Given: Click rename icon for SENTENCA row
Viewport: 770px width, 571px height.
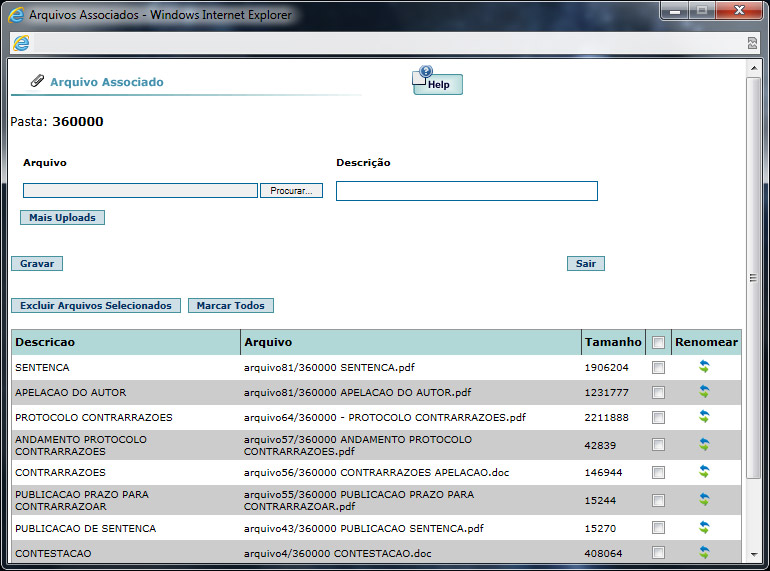Looking at the screenshot, I should (x=704, y=367).
